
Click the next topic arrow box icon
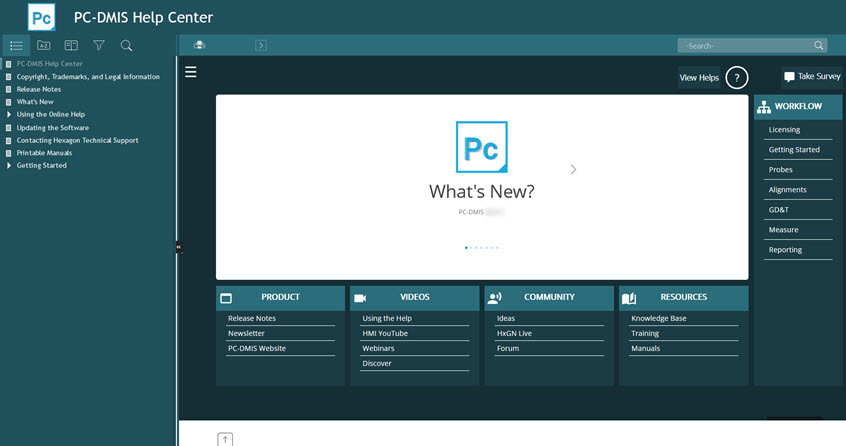[261, 45]
